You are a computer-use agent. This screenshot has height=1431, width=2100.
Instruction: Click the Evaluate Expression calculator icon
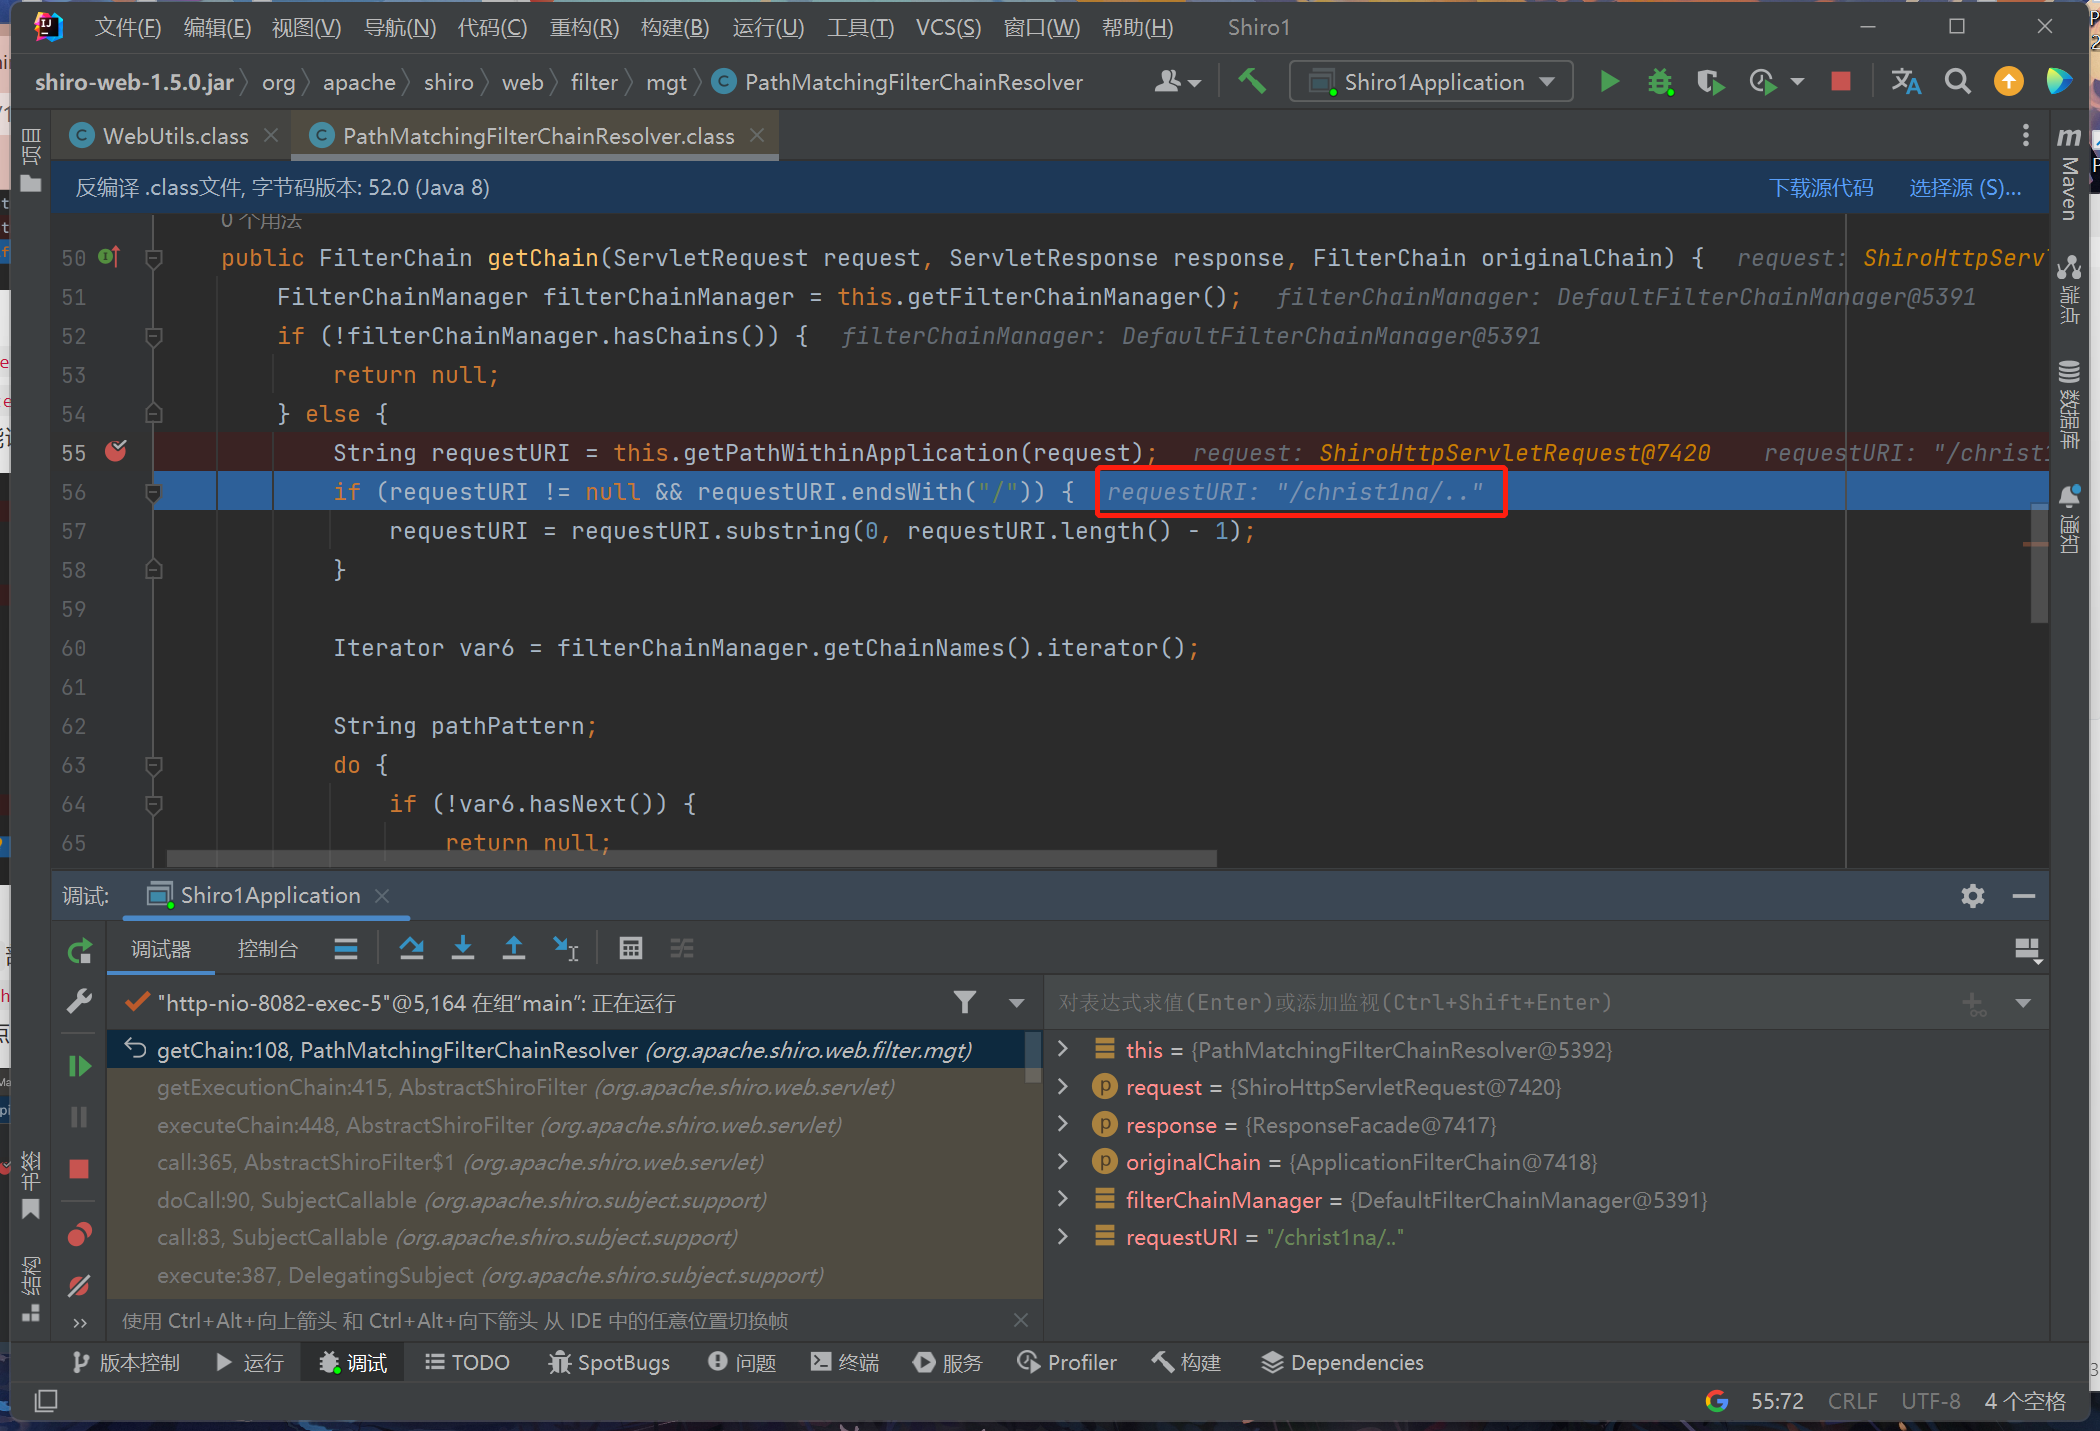tap(630, 948)
